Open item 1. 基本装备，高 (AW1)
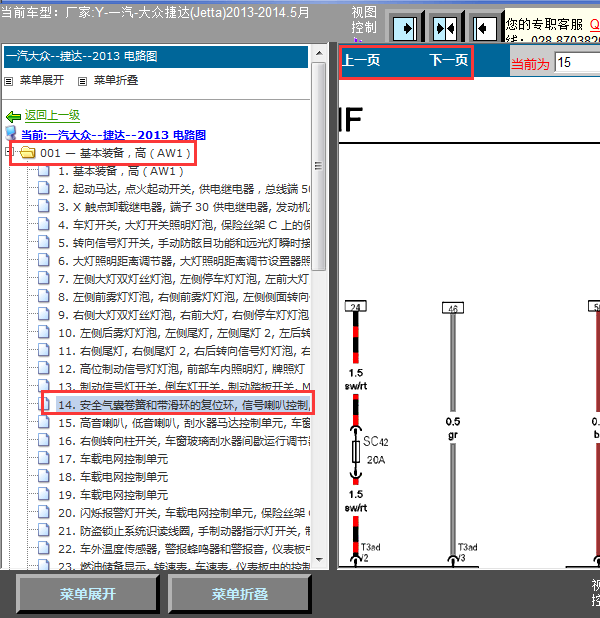 click(x=121, y=171)
